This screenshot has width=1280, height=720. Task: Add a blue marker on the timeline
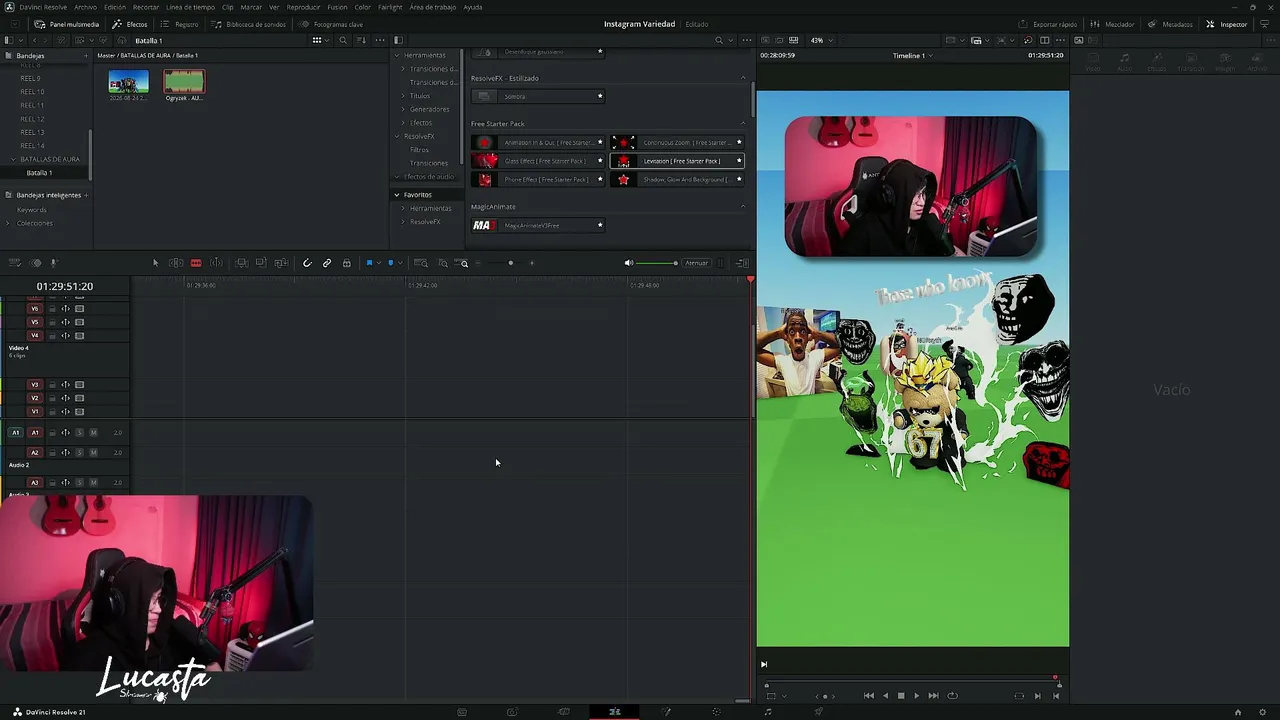tap(390, 263)
